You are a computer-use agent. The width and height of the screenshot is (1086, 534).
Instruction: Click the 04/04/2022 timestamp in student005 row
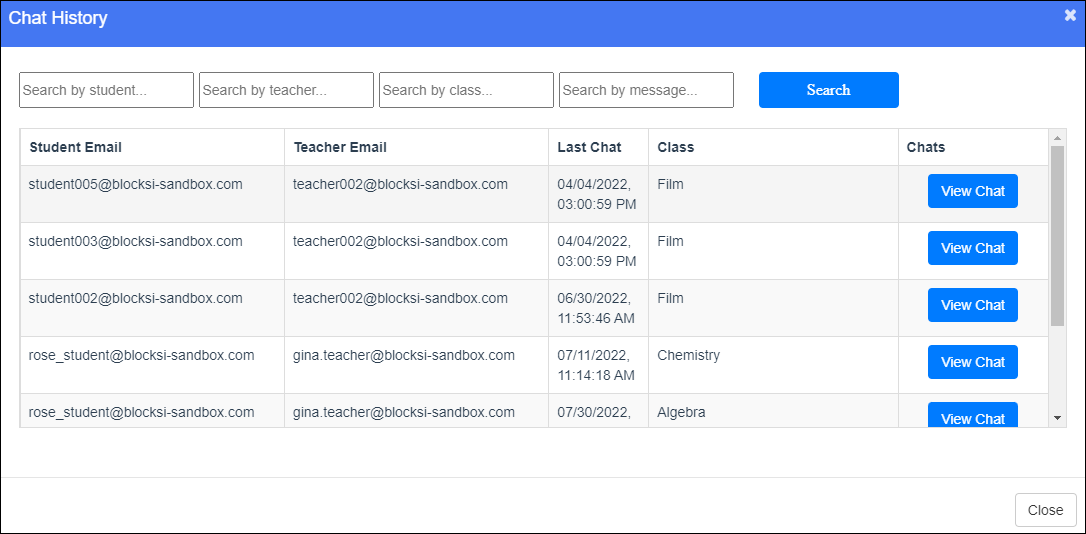pos(596,195)
